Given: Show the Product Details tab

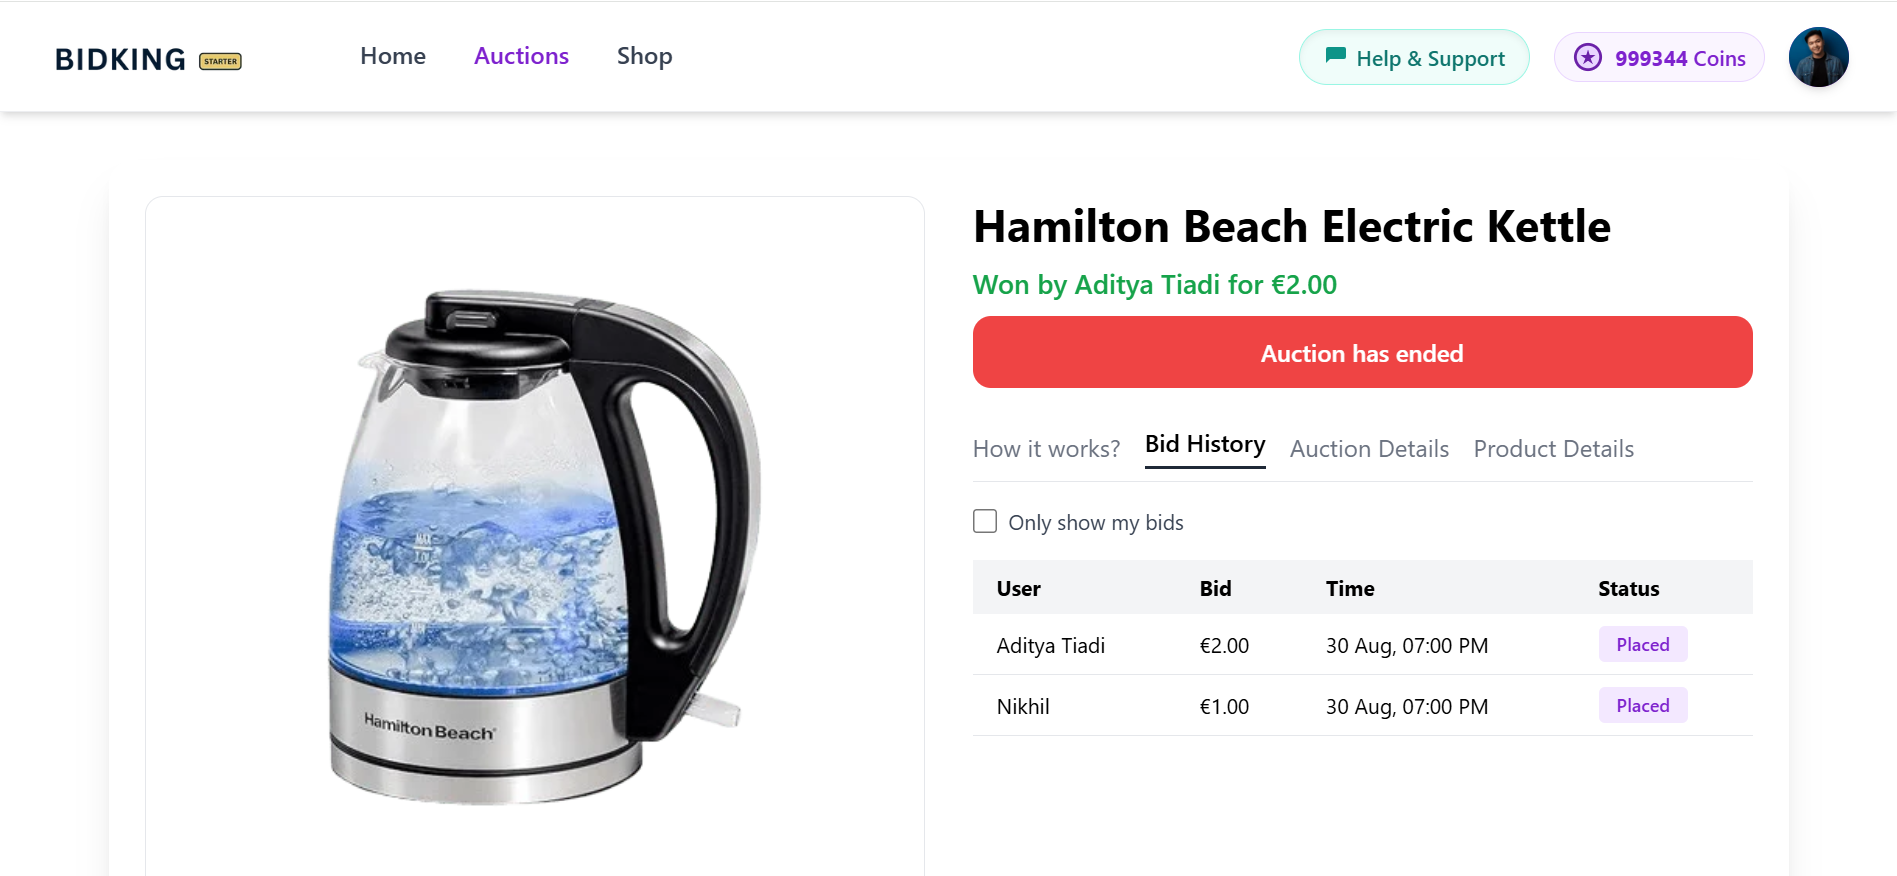Looking at the screenshot, I should 1553,449.
